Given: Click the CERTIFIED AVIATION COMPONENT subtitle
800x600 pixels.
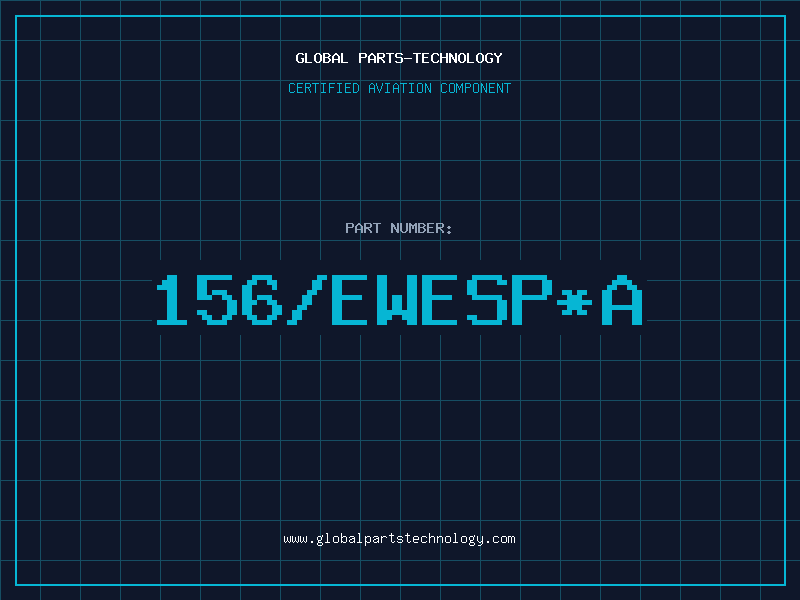Looking at the screenshot, I should point(399,88).
